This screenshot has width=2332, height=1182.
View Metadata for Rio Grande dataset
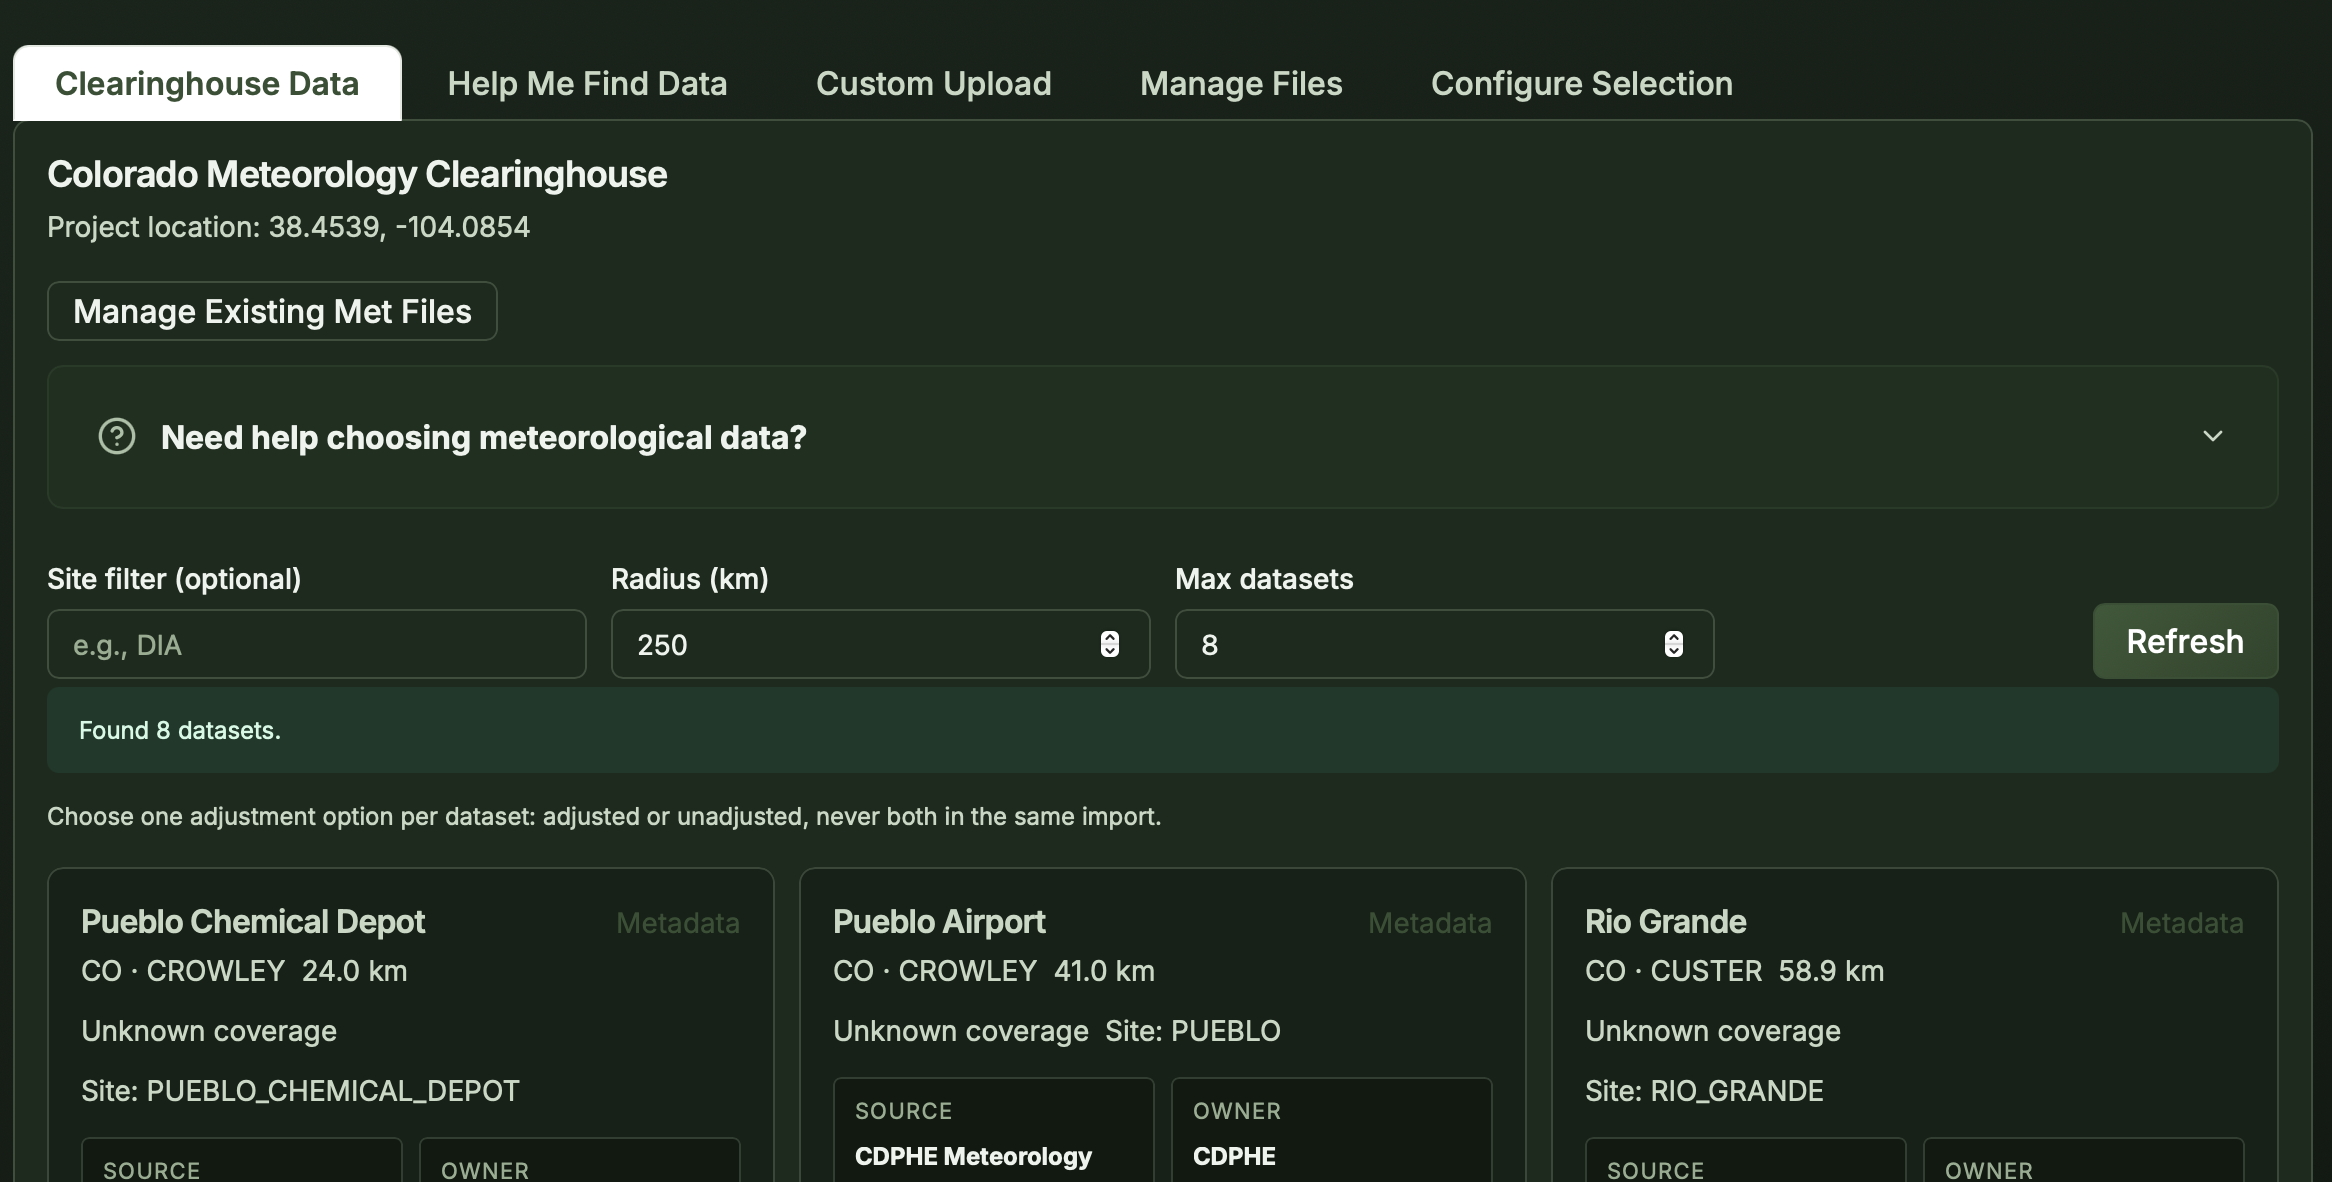(x=2181, y=923)
